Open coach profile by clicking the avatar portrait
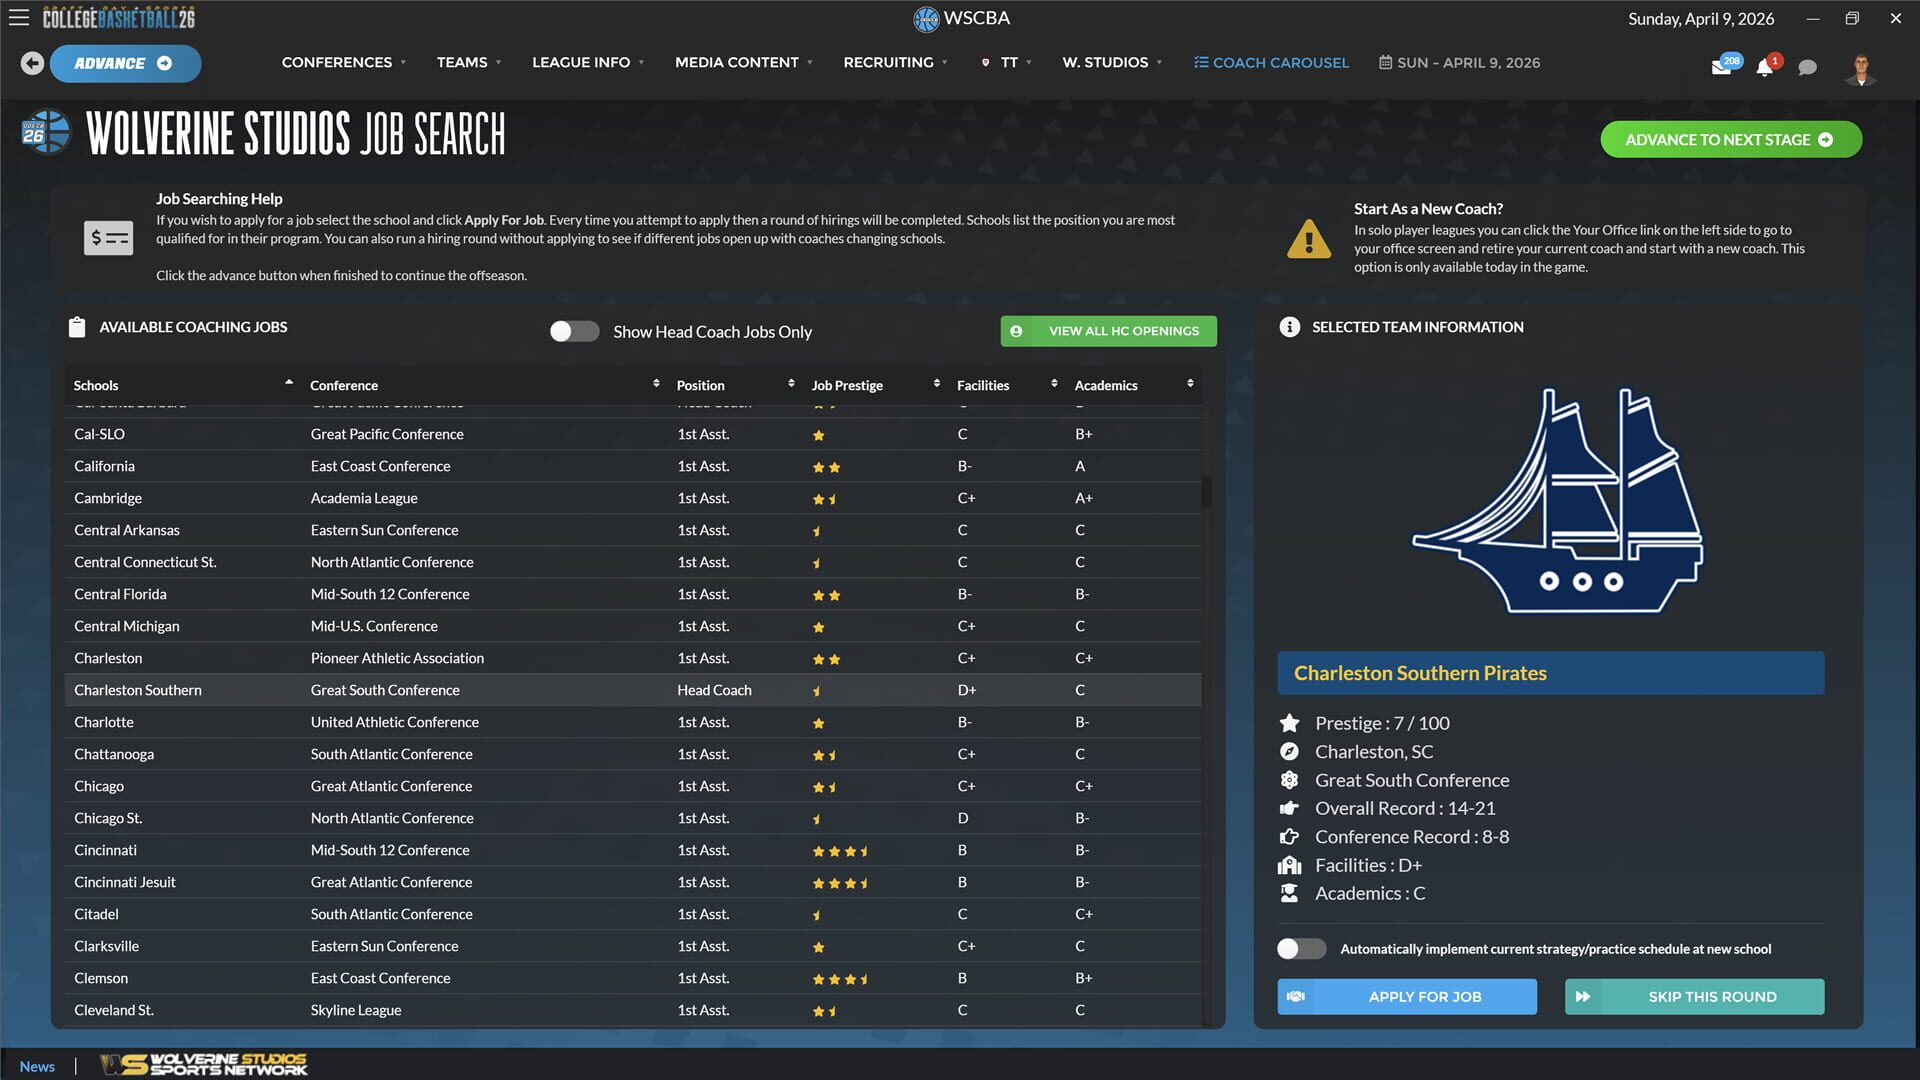Screen dimensions: 1920x1080 pyautogui.click(x=1860, y=68)
